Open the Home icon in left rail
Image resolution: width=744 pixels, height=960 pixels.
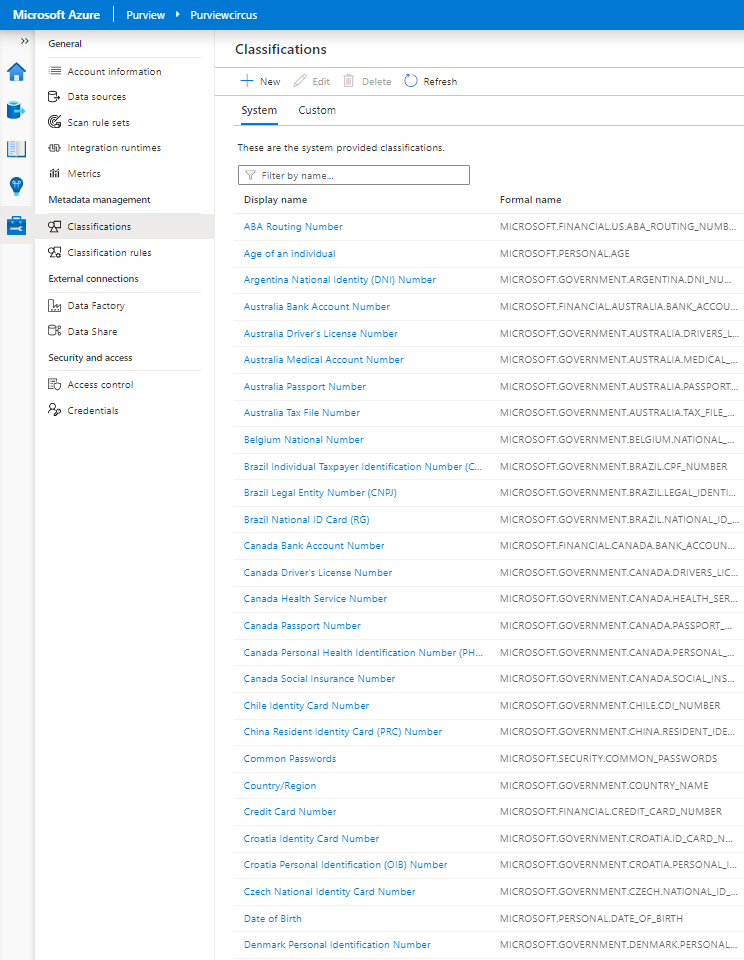tap(17, 72)
